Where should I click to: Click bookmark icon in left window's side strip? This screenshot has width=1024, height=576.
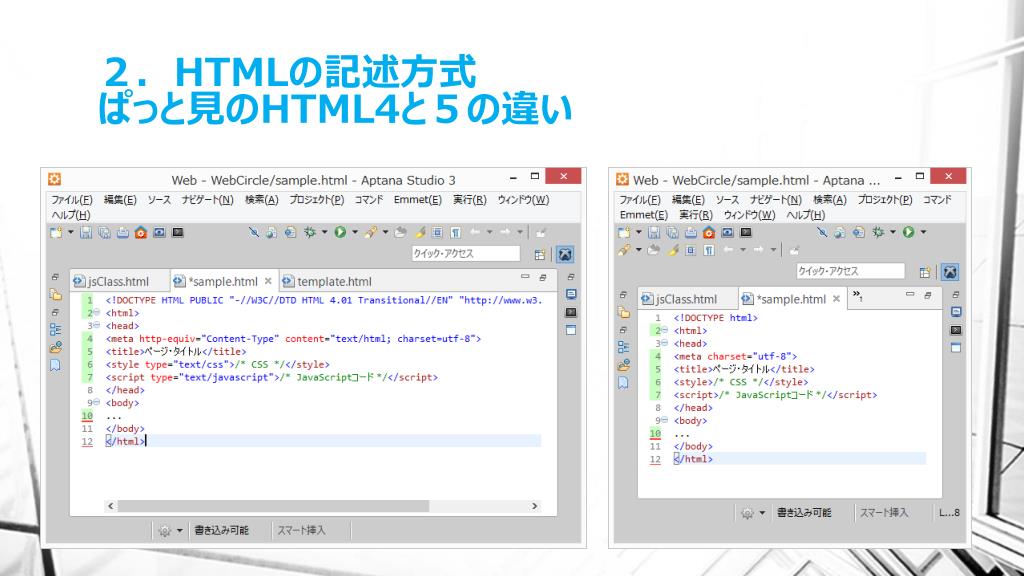pos(56,365)
